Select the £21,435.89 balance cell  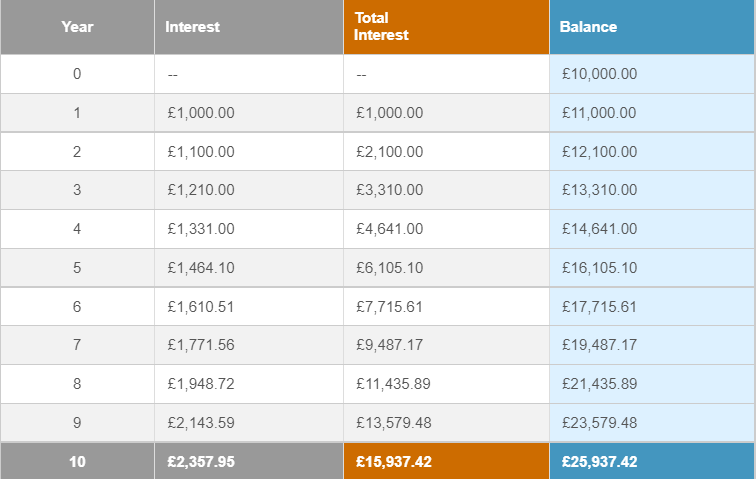[599, 384]
